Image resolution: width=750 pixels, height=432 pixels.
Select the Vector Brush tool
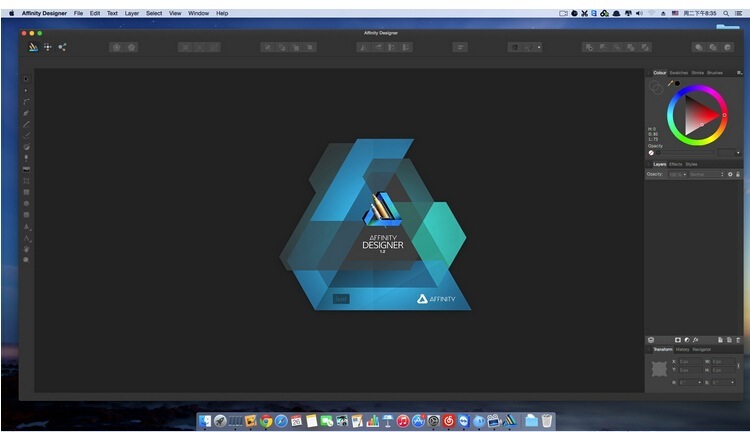pyautogui.click(x=26, y=135)
